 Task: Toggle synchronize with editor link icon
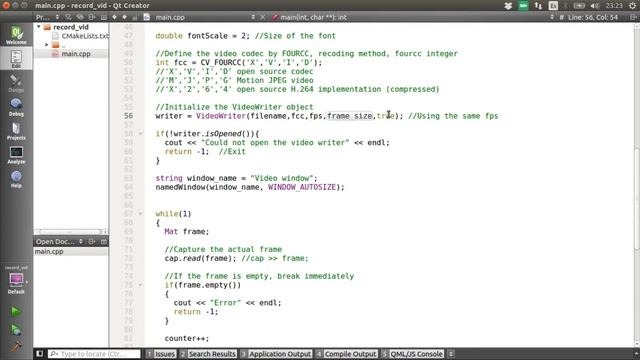pos(80,17)
